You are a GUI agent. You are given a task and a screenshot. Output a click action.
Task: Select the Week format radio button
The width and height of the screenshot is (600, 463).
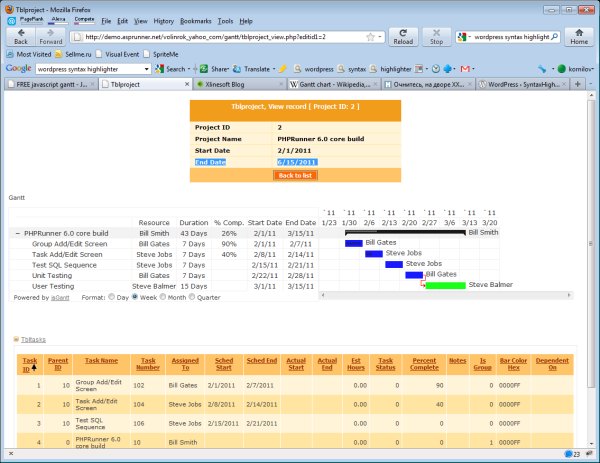tap(135, 297)
